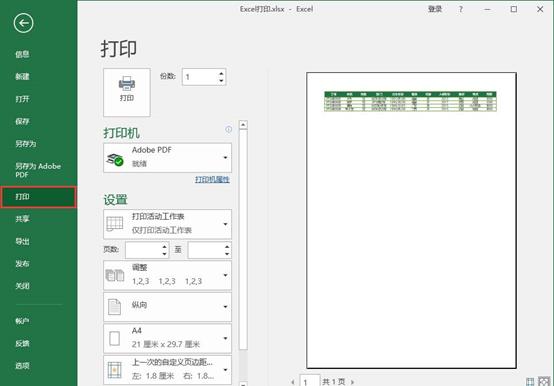Decrease the 份数 copies count
Viewport: 554px width, 386px height.
(221, 81)
